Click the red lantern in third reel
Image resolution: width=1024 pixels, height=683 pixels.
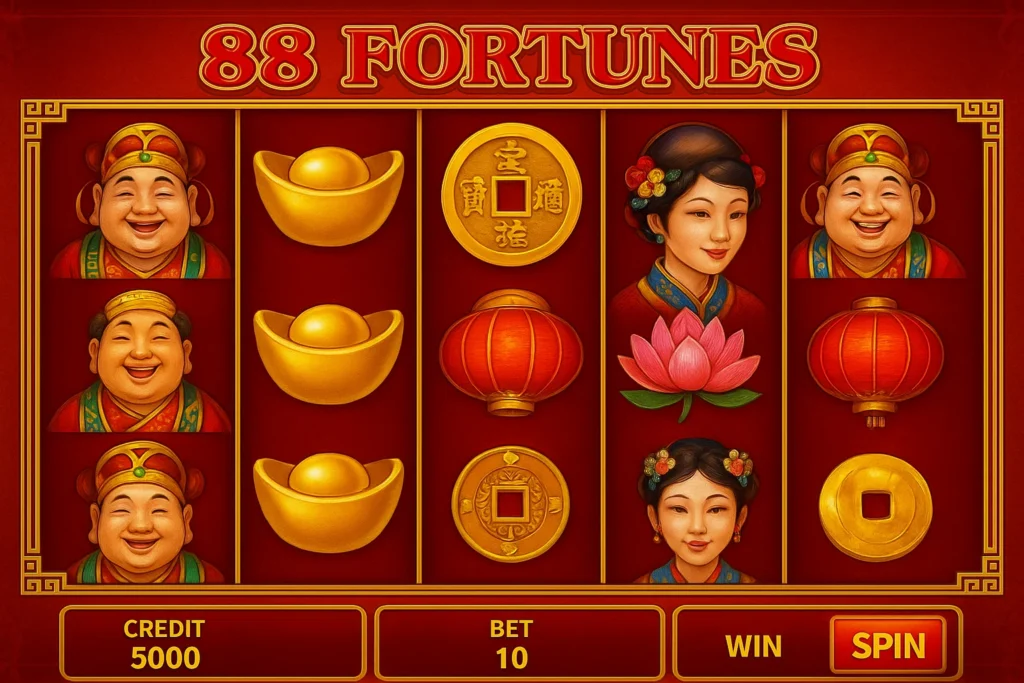coord(511,353)
